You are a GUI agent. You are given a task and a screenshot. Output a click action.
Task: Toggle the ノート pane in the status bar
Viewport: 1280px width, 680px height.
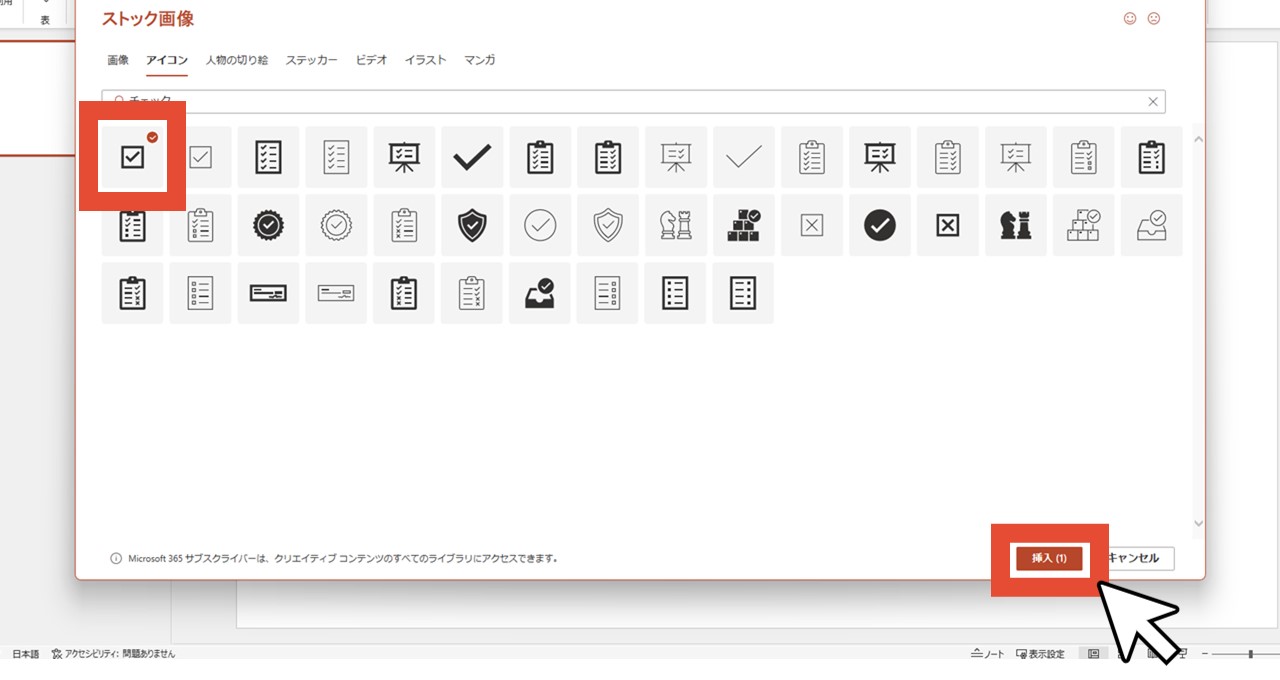point(987,654)
